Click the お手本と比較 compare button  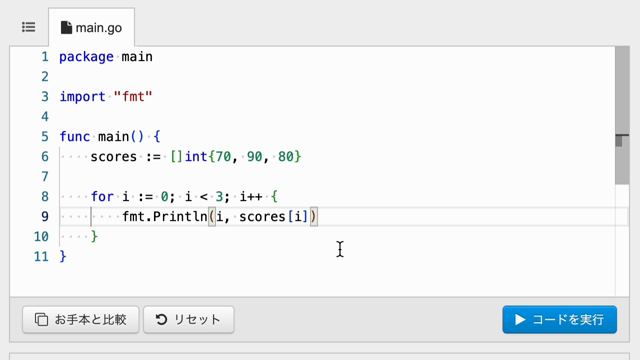(81, 320)
